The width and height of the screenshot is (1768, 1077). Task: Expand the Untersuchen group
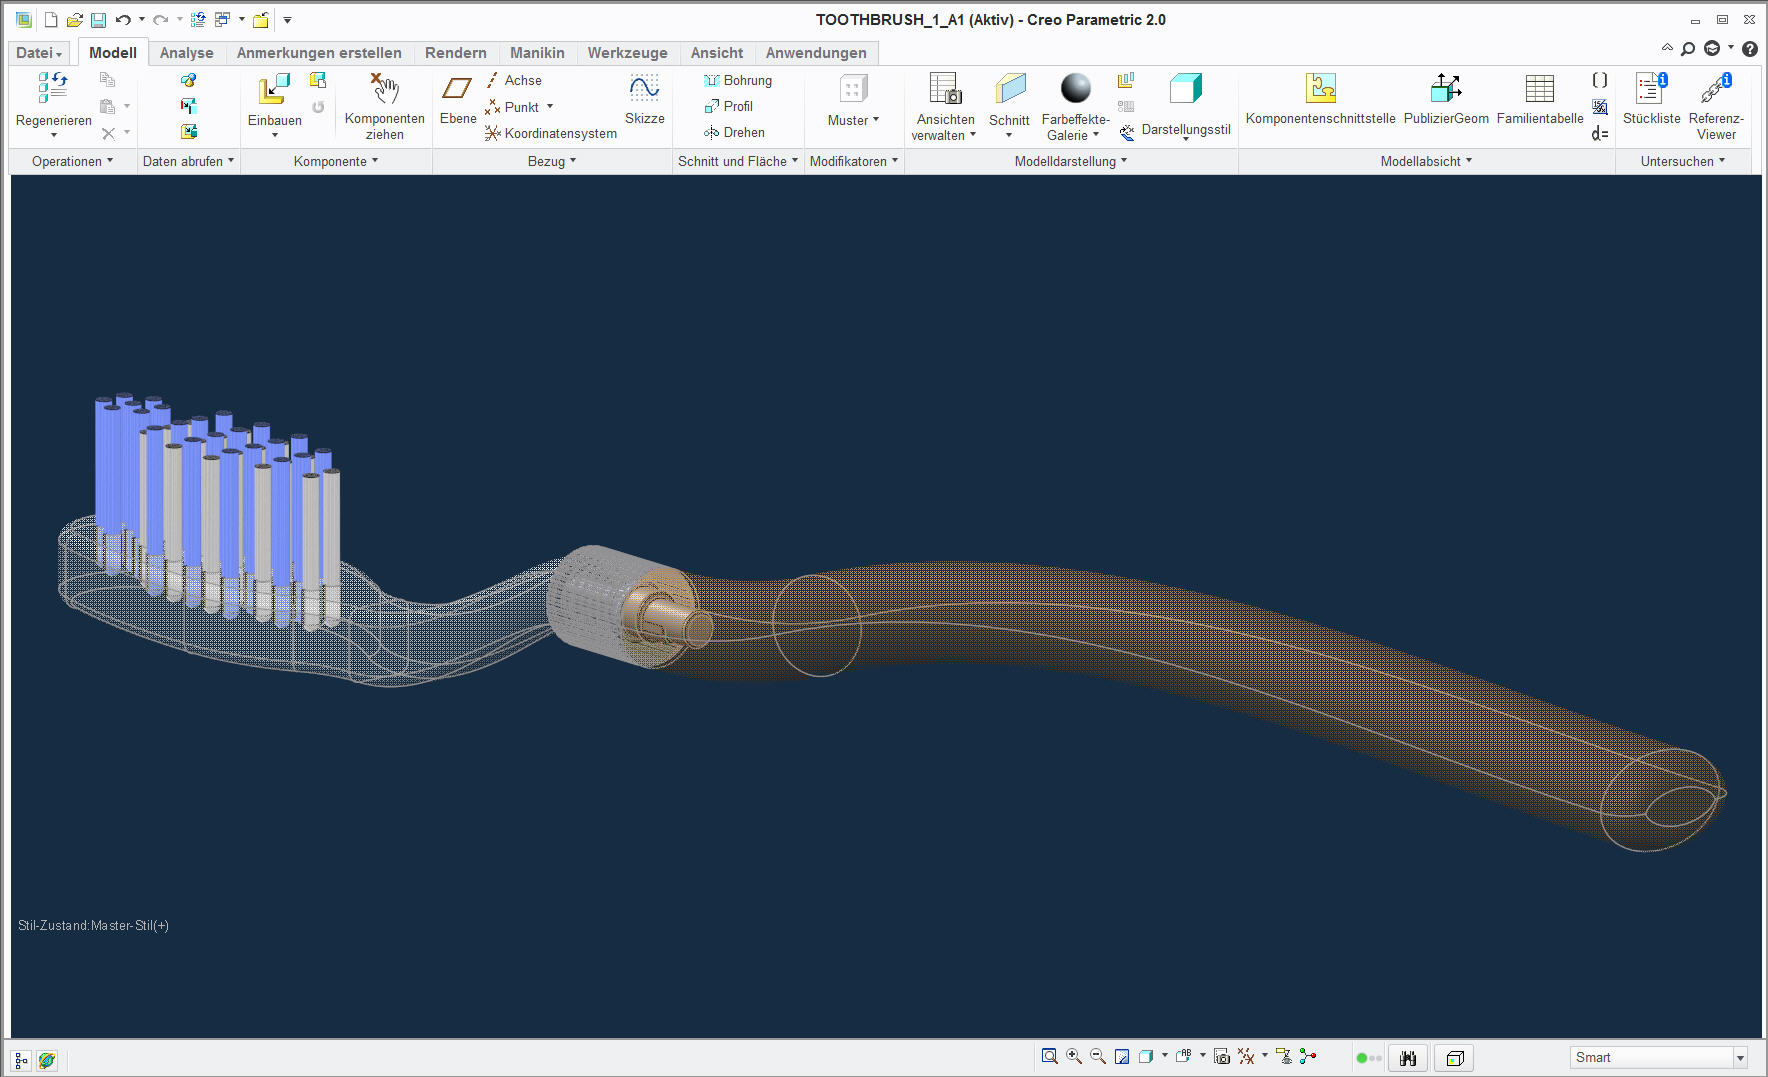pyautogui.click(x=1683, y=161)
